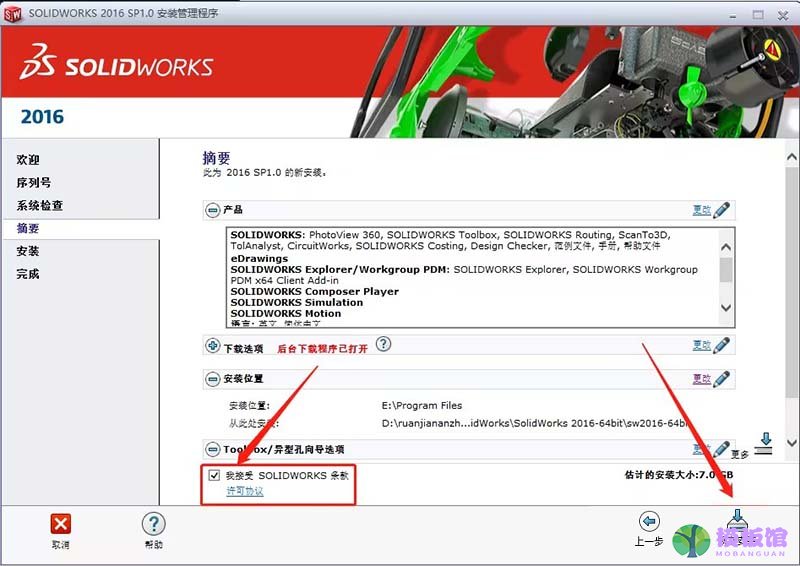Select the Serial Number (序列号) step
This screenshot has height=566, width=800.
tap(34, 183)
